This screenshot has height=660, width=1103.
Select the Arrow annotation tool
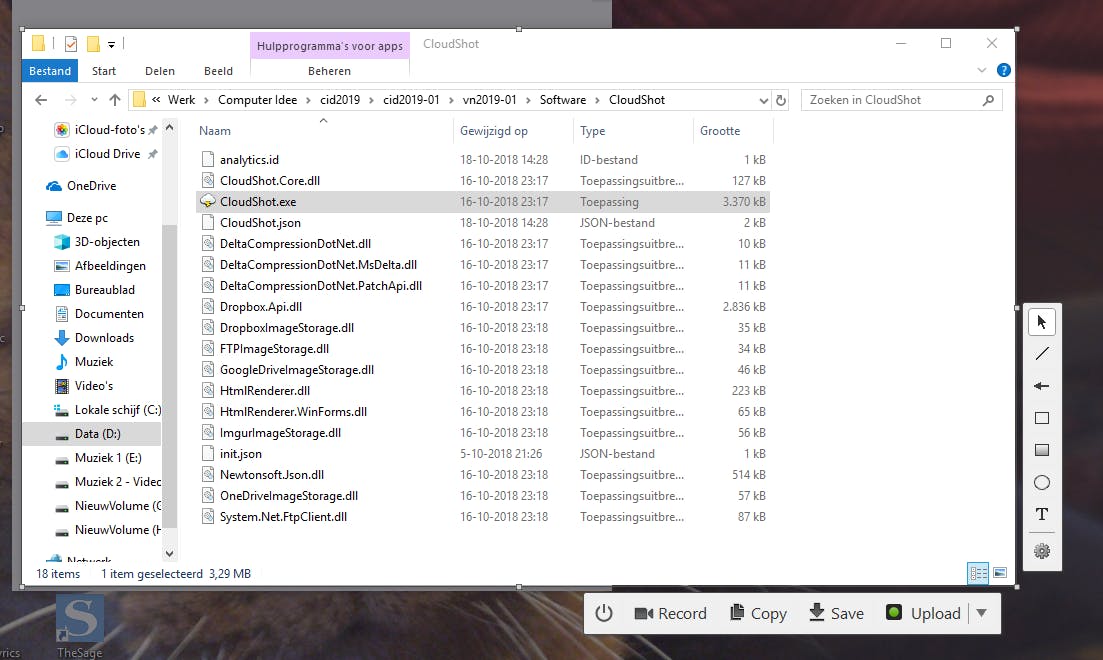(1042, 386)
